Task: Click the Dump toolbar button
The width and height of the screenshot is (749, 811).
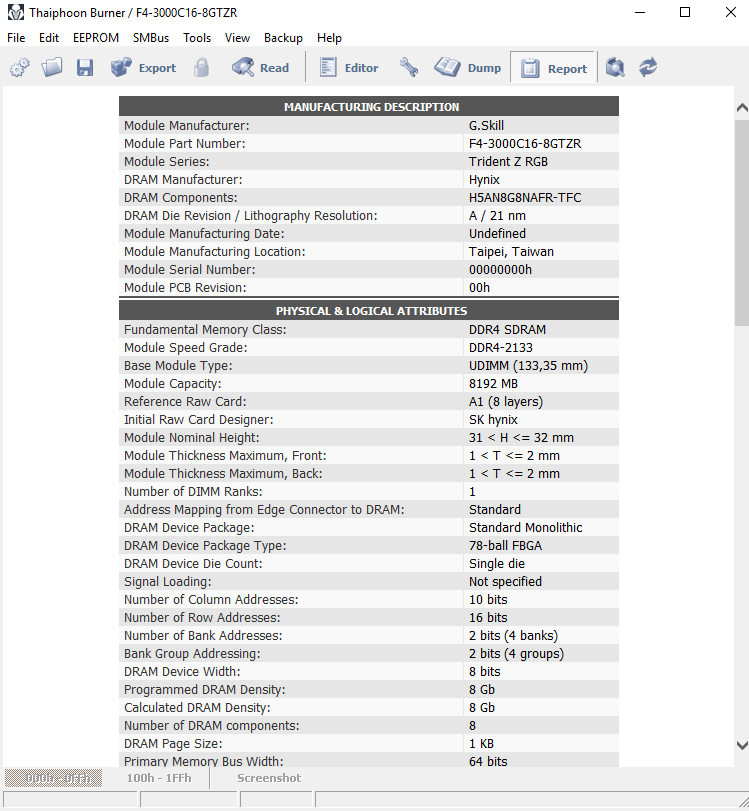Action: click(468, 68)
